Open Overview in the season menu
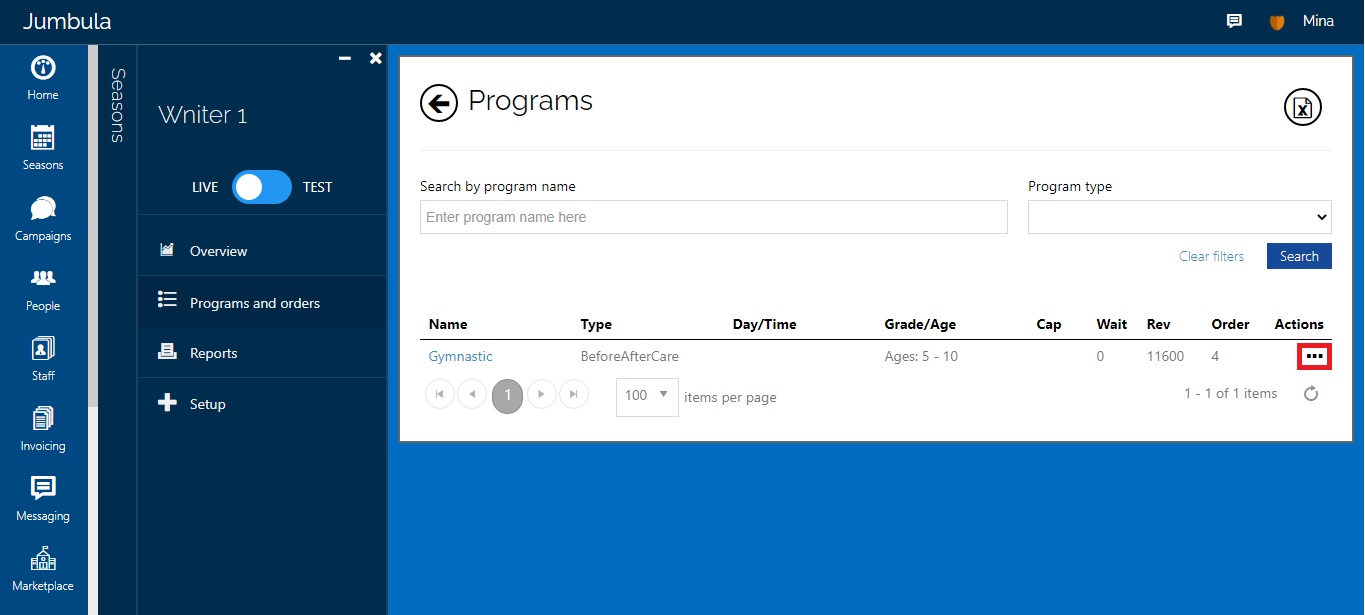The height and width of the screenshot is (615, 1365). click(x=261, y=251)
